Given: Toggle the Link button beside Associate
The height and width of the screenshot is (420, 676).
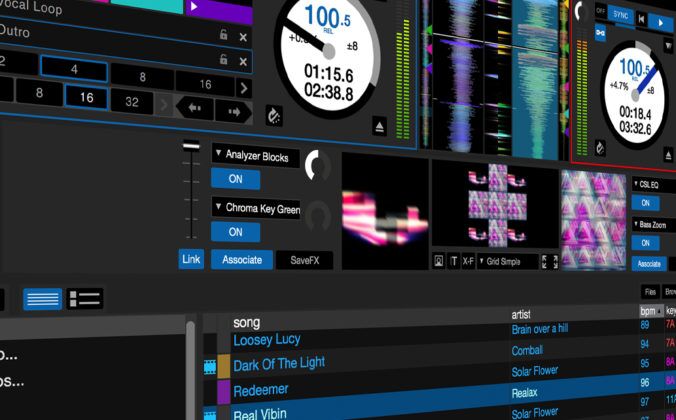Looking at the screenshot, I should pyautogui.click(x=191, y=259).
